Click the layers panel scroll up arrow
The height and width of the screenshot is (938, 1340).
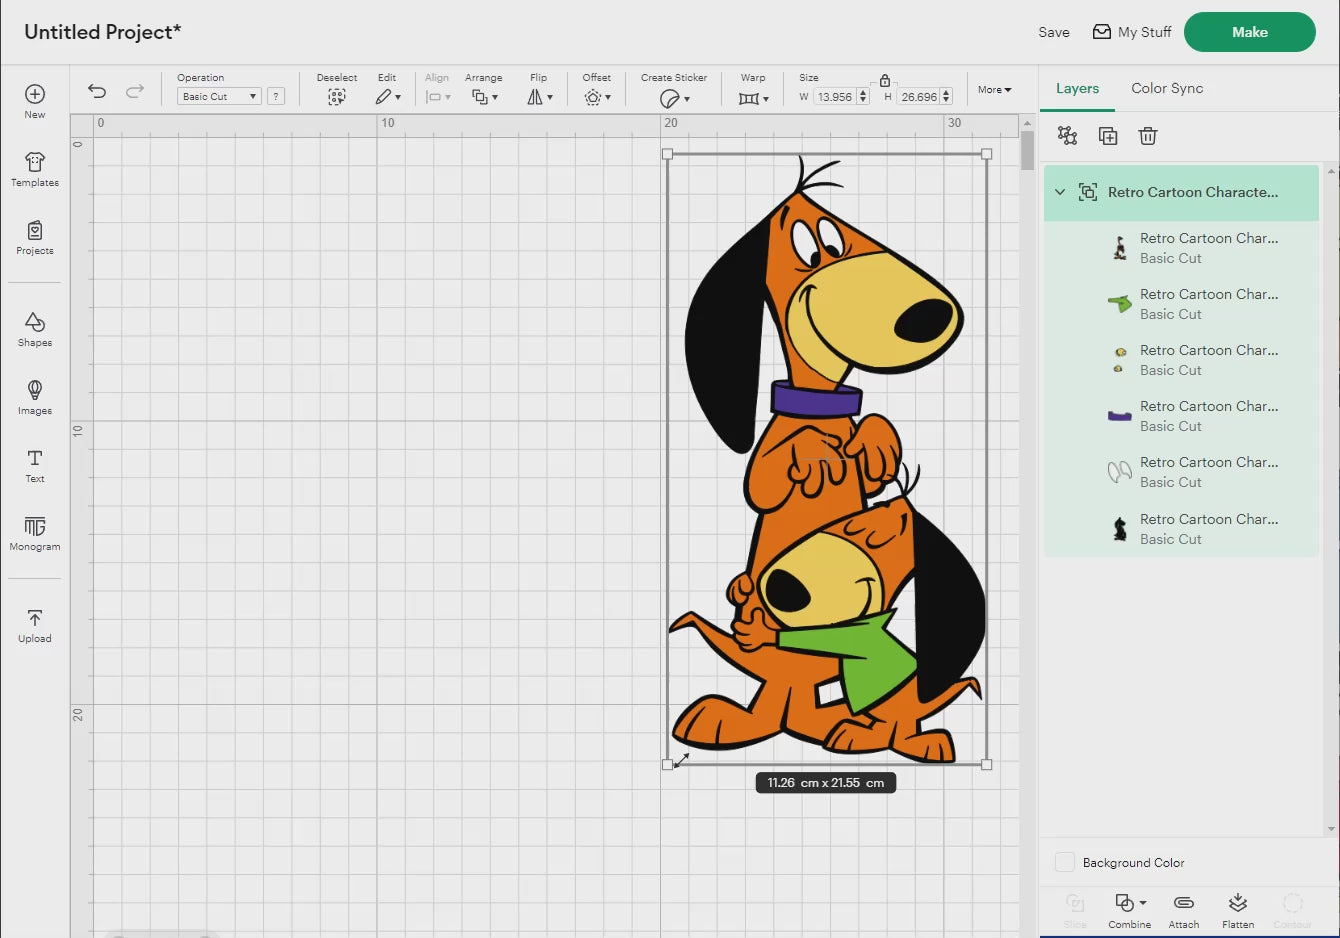click(1331, 171)
